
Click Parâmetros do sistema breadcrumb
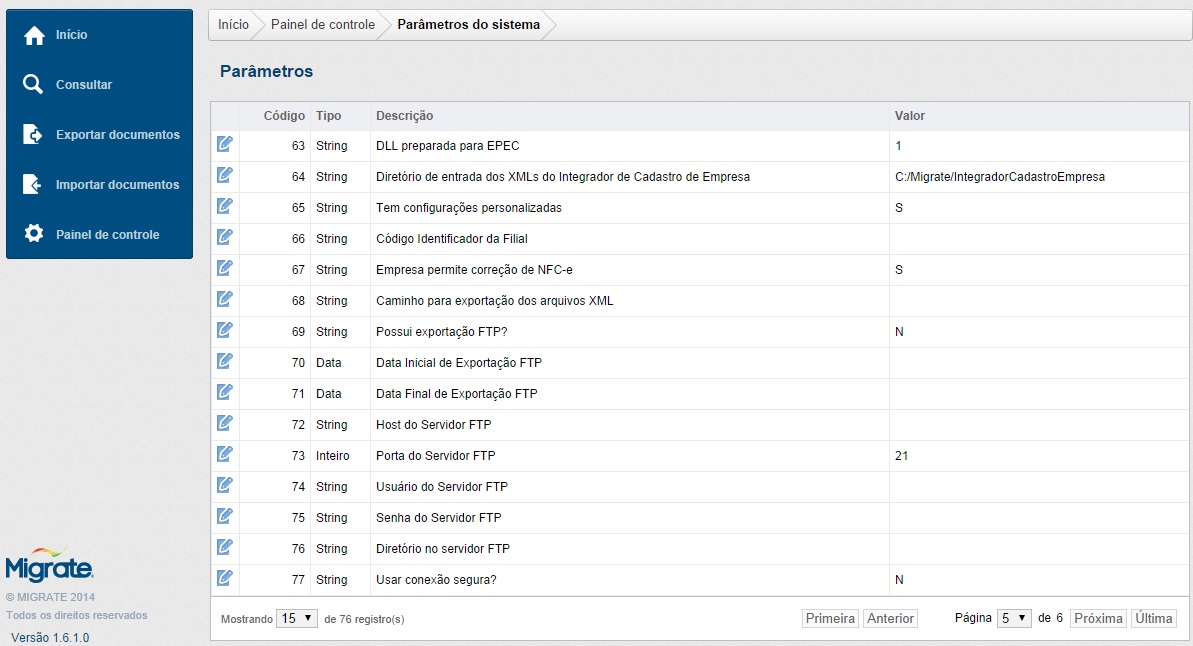point(469,24)
